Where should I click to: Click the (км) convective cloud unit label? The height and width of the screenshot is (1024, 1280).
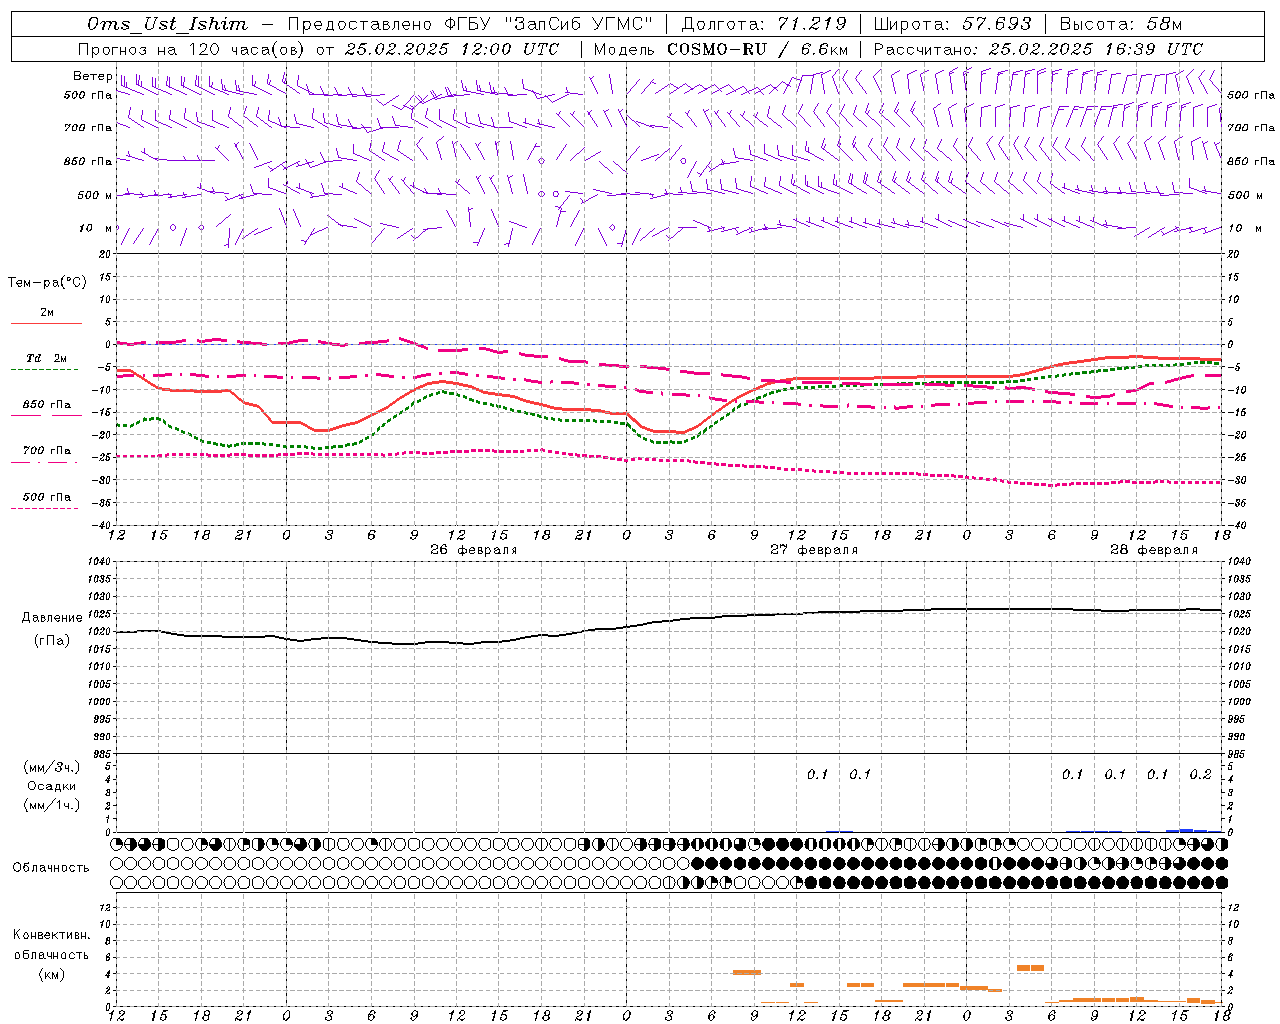51,974
